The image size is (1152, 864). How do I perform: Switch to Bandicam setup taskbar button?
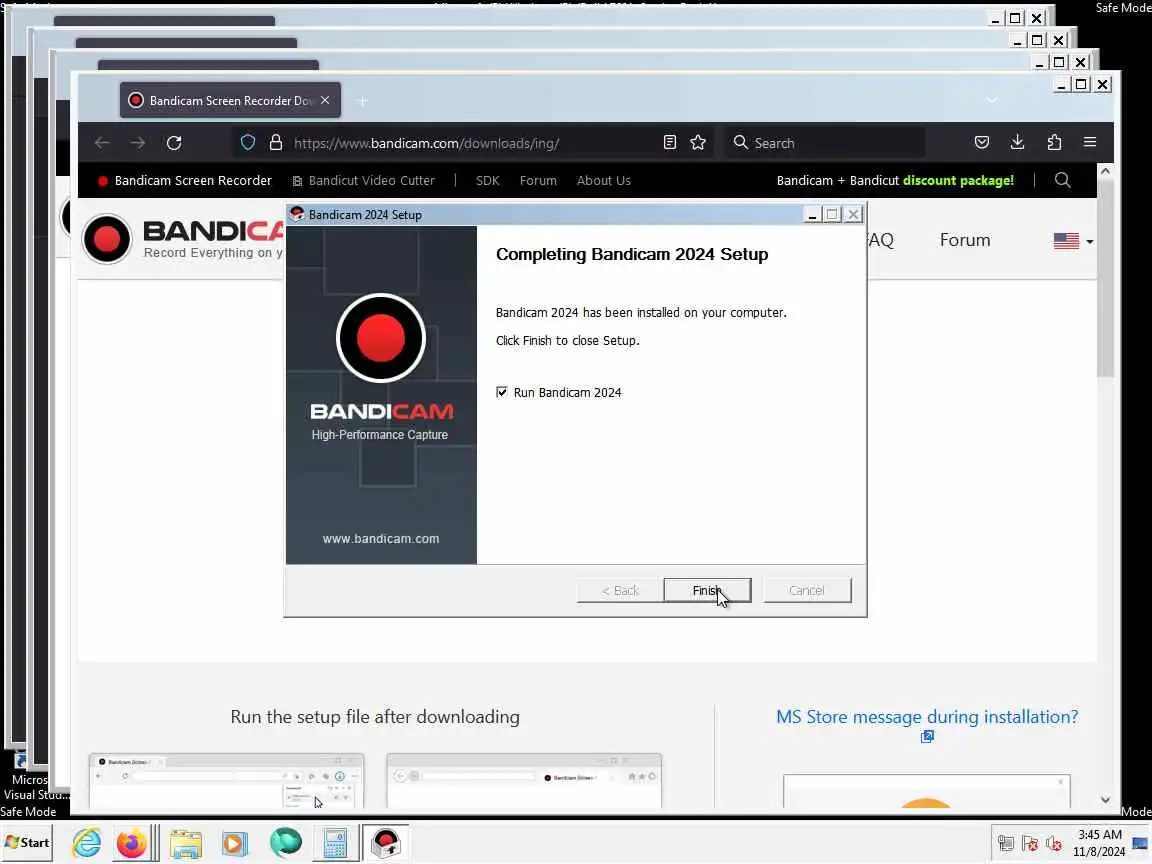pos(386,843)
